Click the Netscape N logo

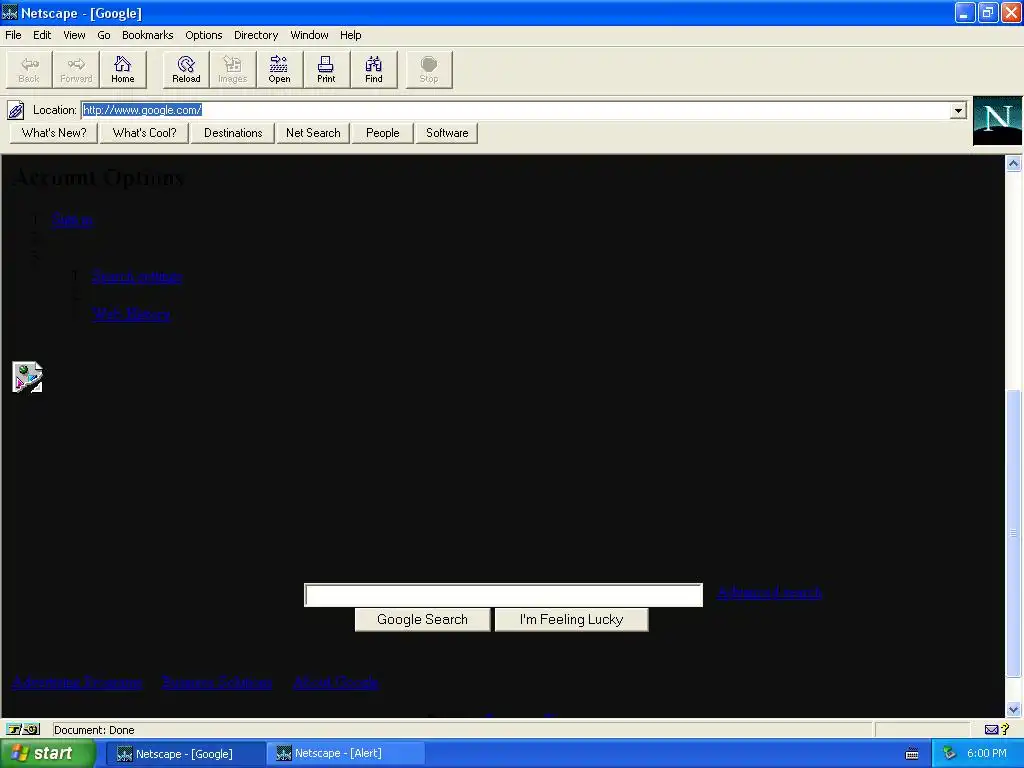coord(997,121)
